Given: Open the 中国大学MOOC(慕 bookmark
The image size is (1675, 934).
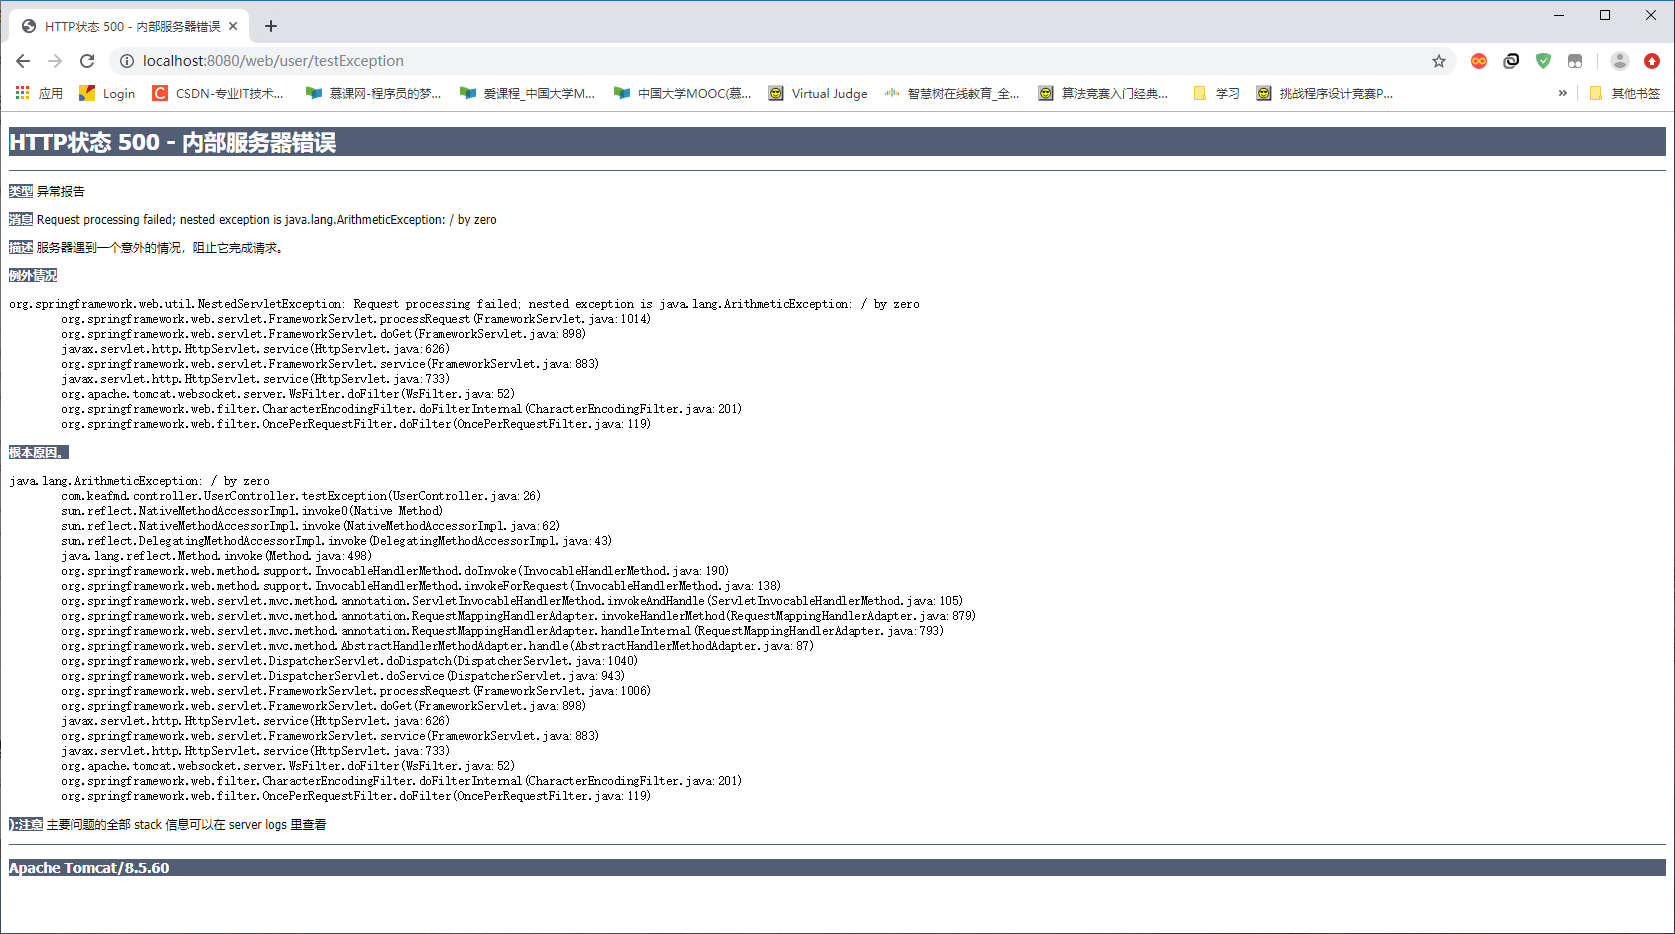Looking at the screenshot, I should coord(682,93).
